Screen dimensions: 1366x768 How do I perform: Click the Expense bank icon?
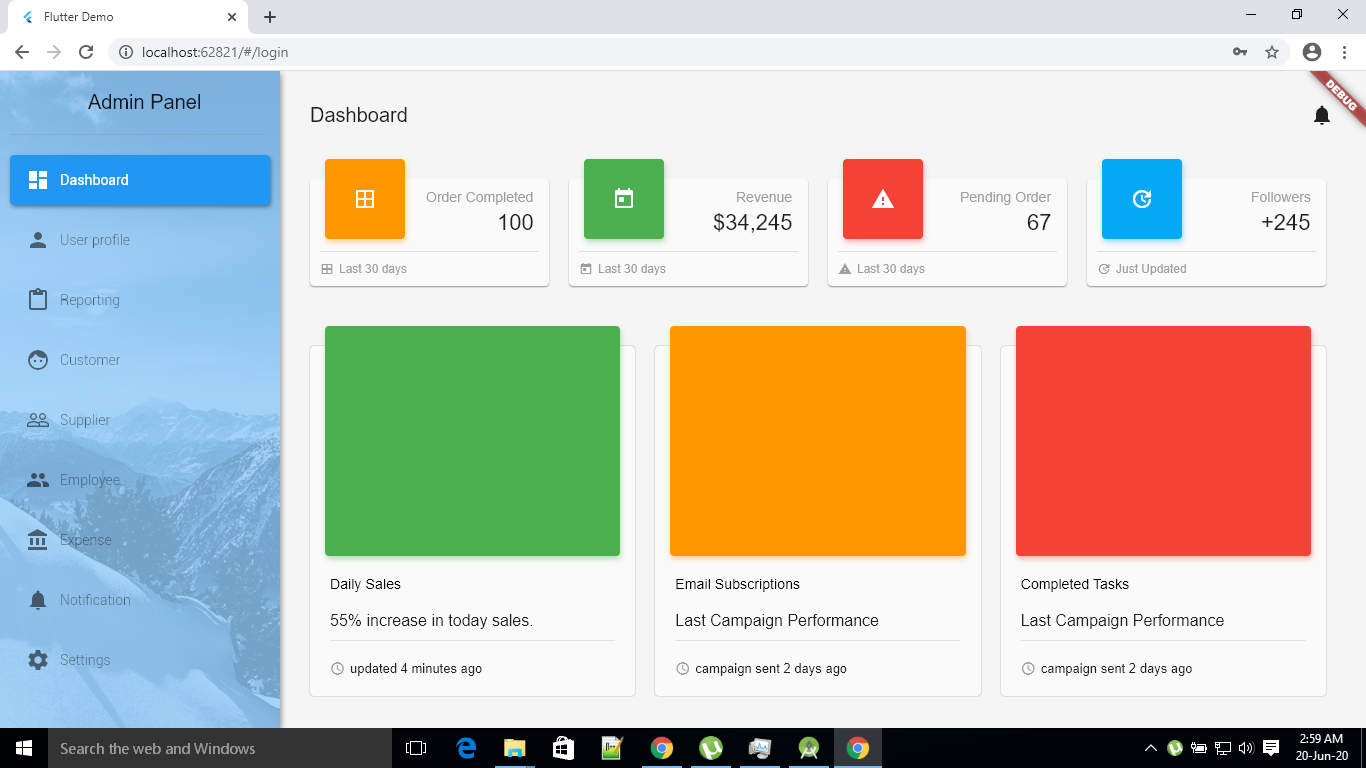tap(37, 540)
